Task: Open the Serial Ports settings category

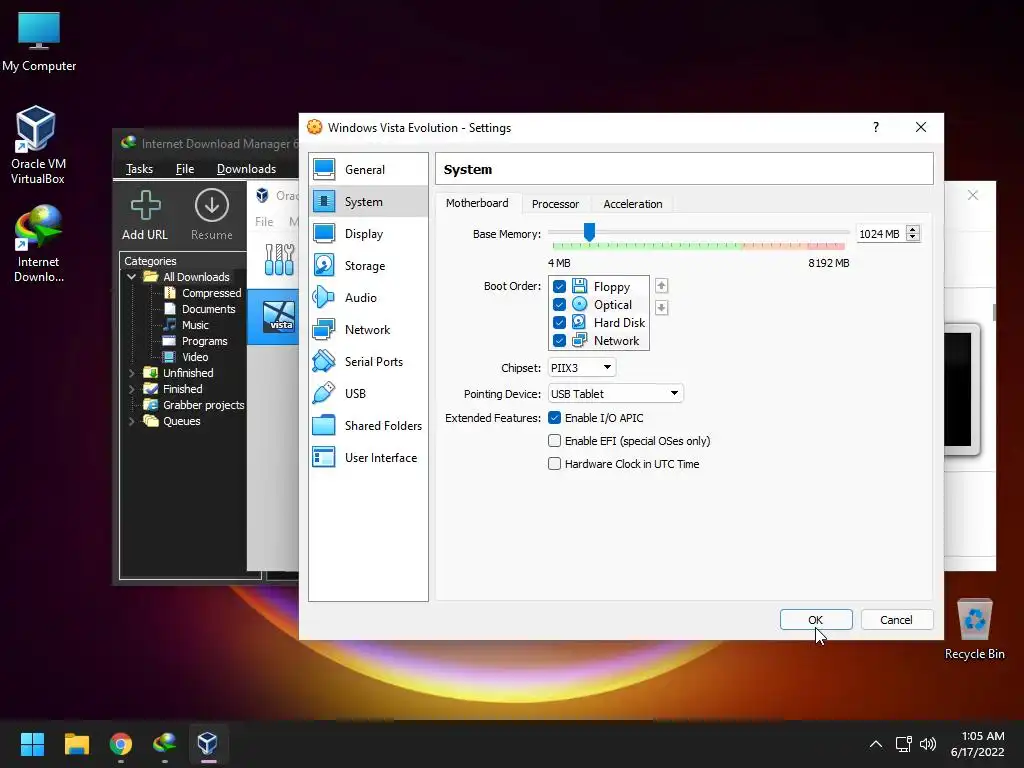Action: 368,362
